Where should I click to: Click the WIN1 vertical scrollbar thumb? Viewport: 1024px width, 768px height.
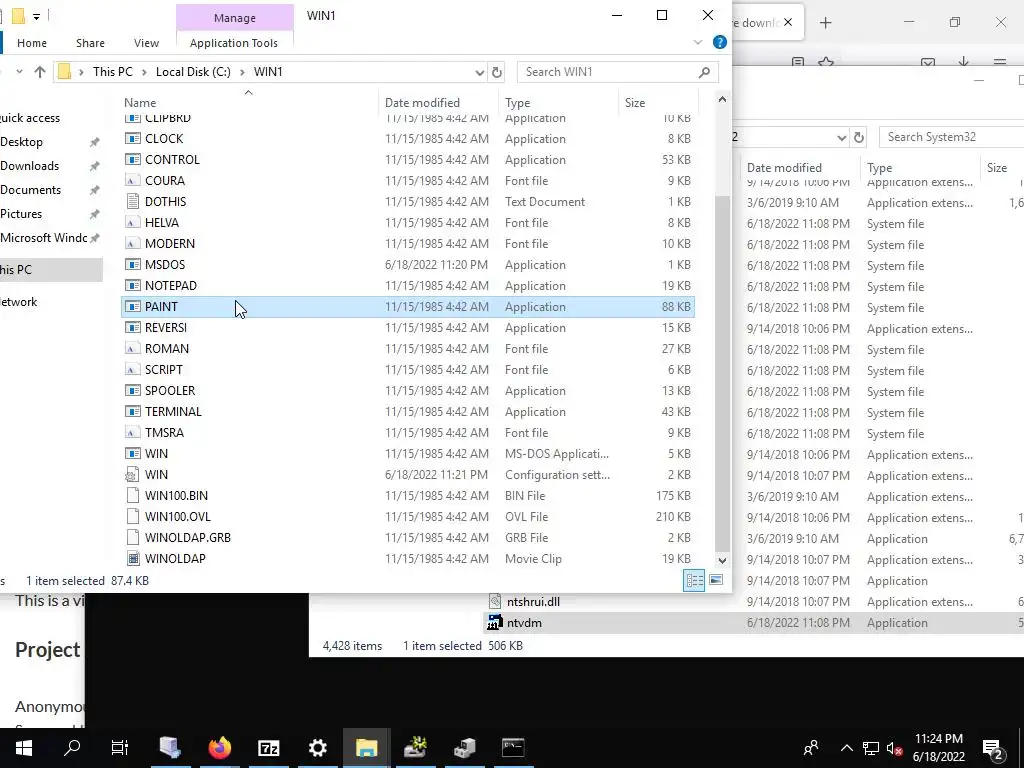[722, 372]
